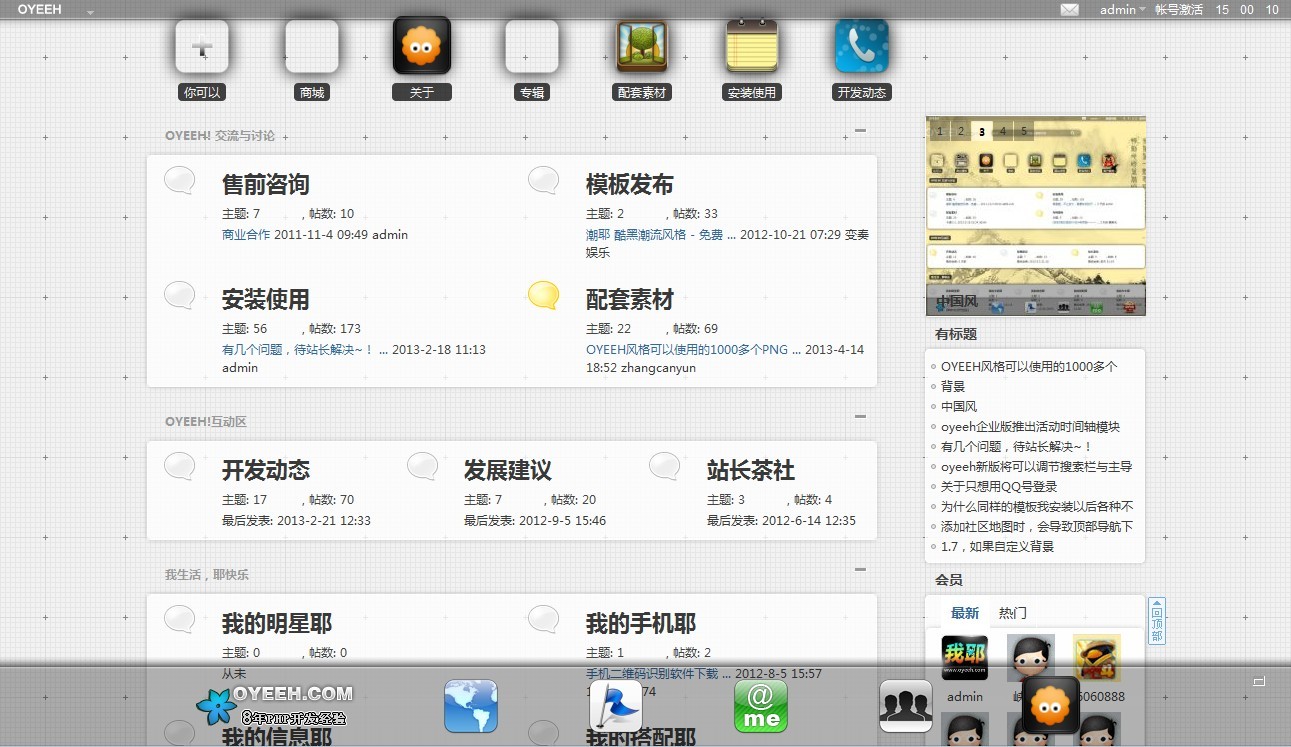1291x747 pixels.
Task: Click the small toggle at dock's right end
Action: [x=1259, y=682]
